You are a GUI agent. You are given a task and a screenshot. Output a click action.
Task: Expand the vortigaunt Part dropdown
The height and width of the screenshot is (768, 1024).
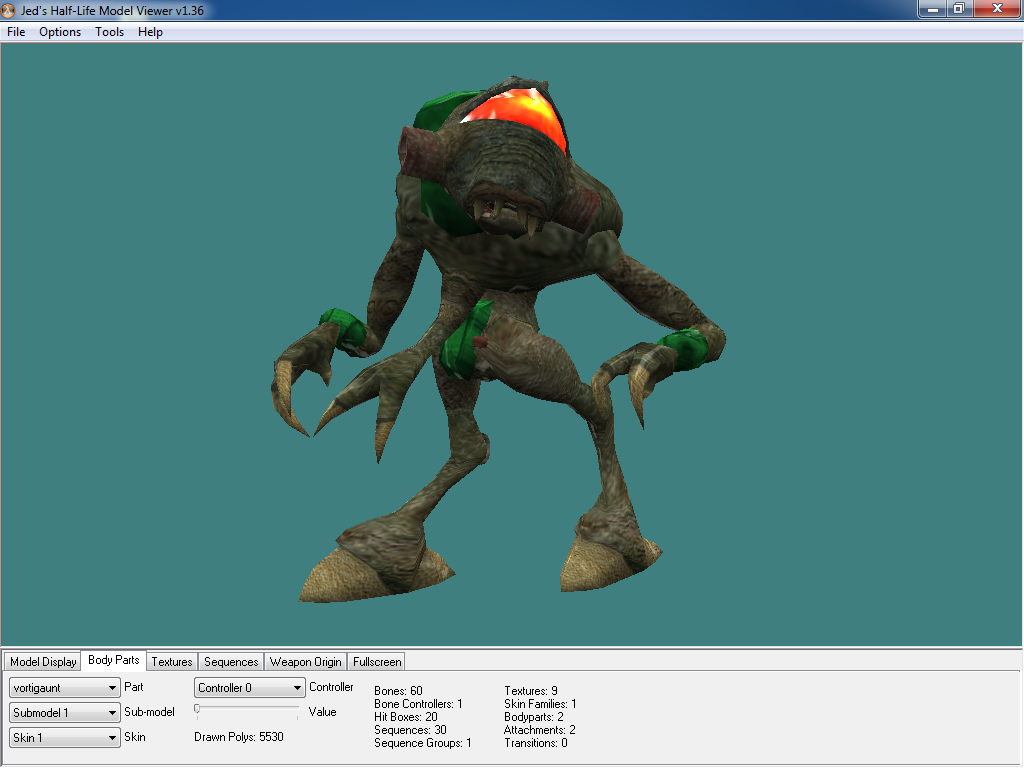click(65, 688)
